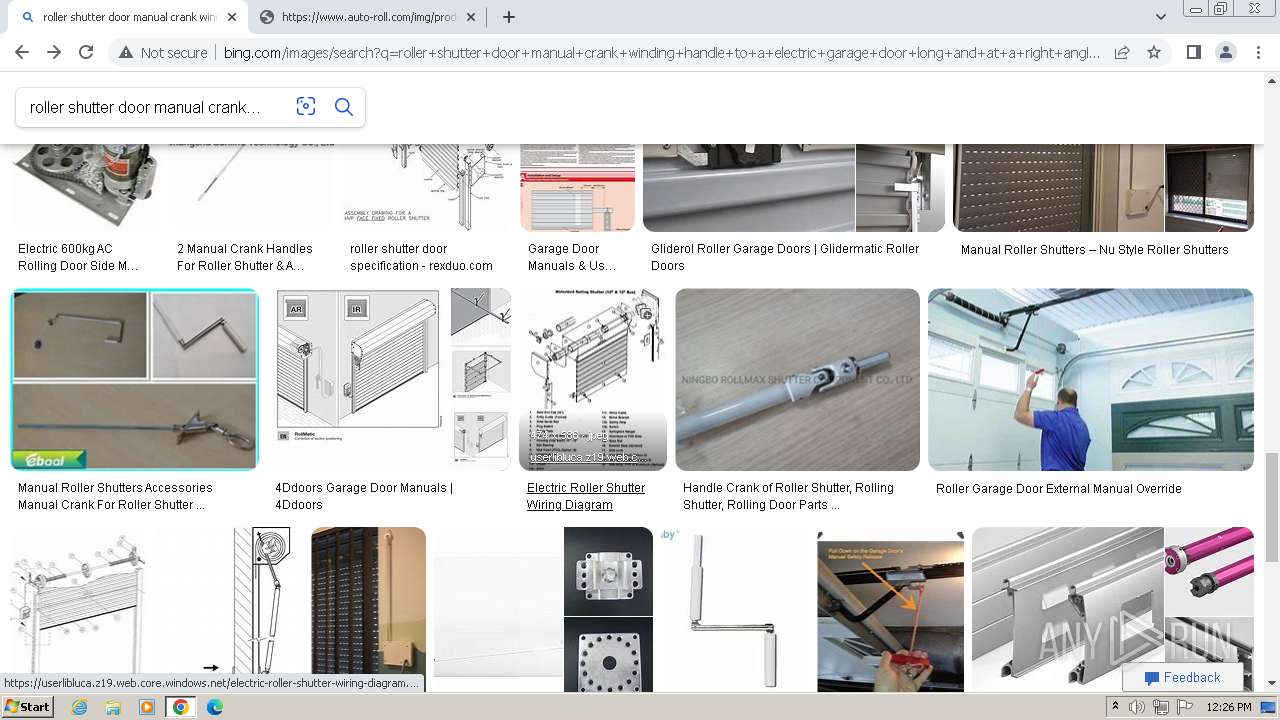Open the Chrome three-dot menu

(1257, 52)
